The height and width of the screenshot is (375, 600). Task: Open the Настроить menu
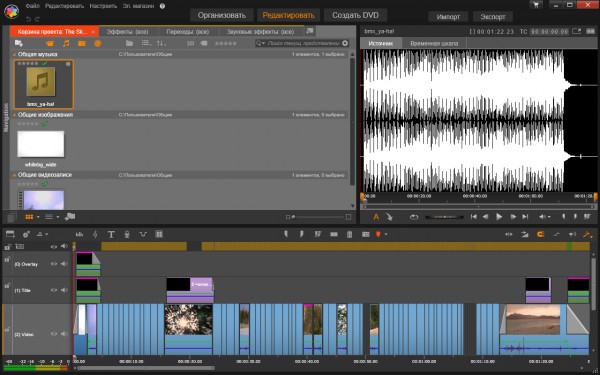point(103,6)
